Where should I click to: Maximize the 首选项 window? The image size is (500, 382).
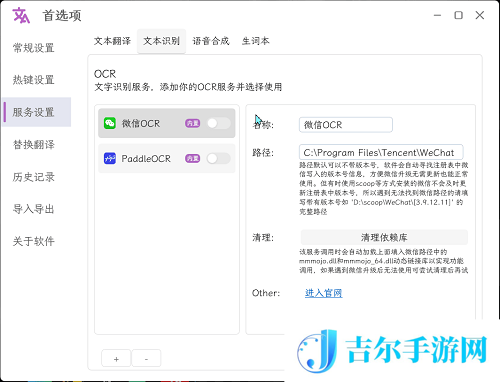(x=459, y=15)
